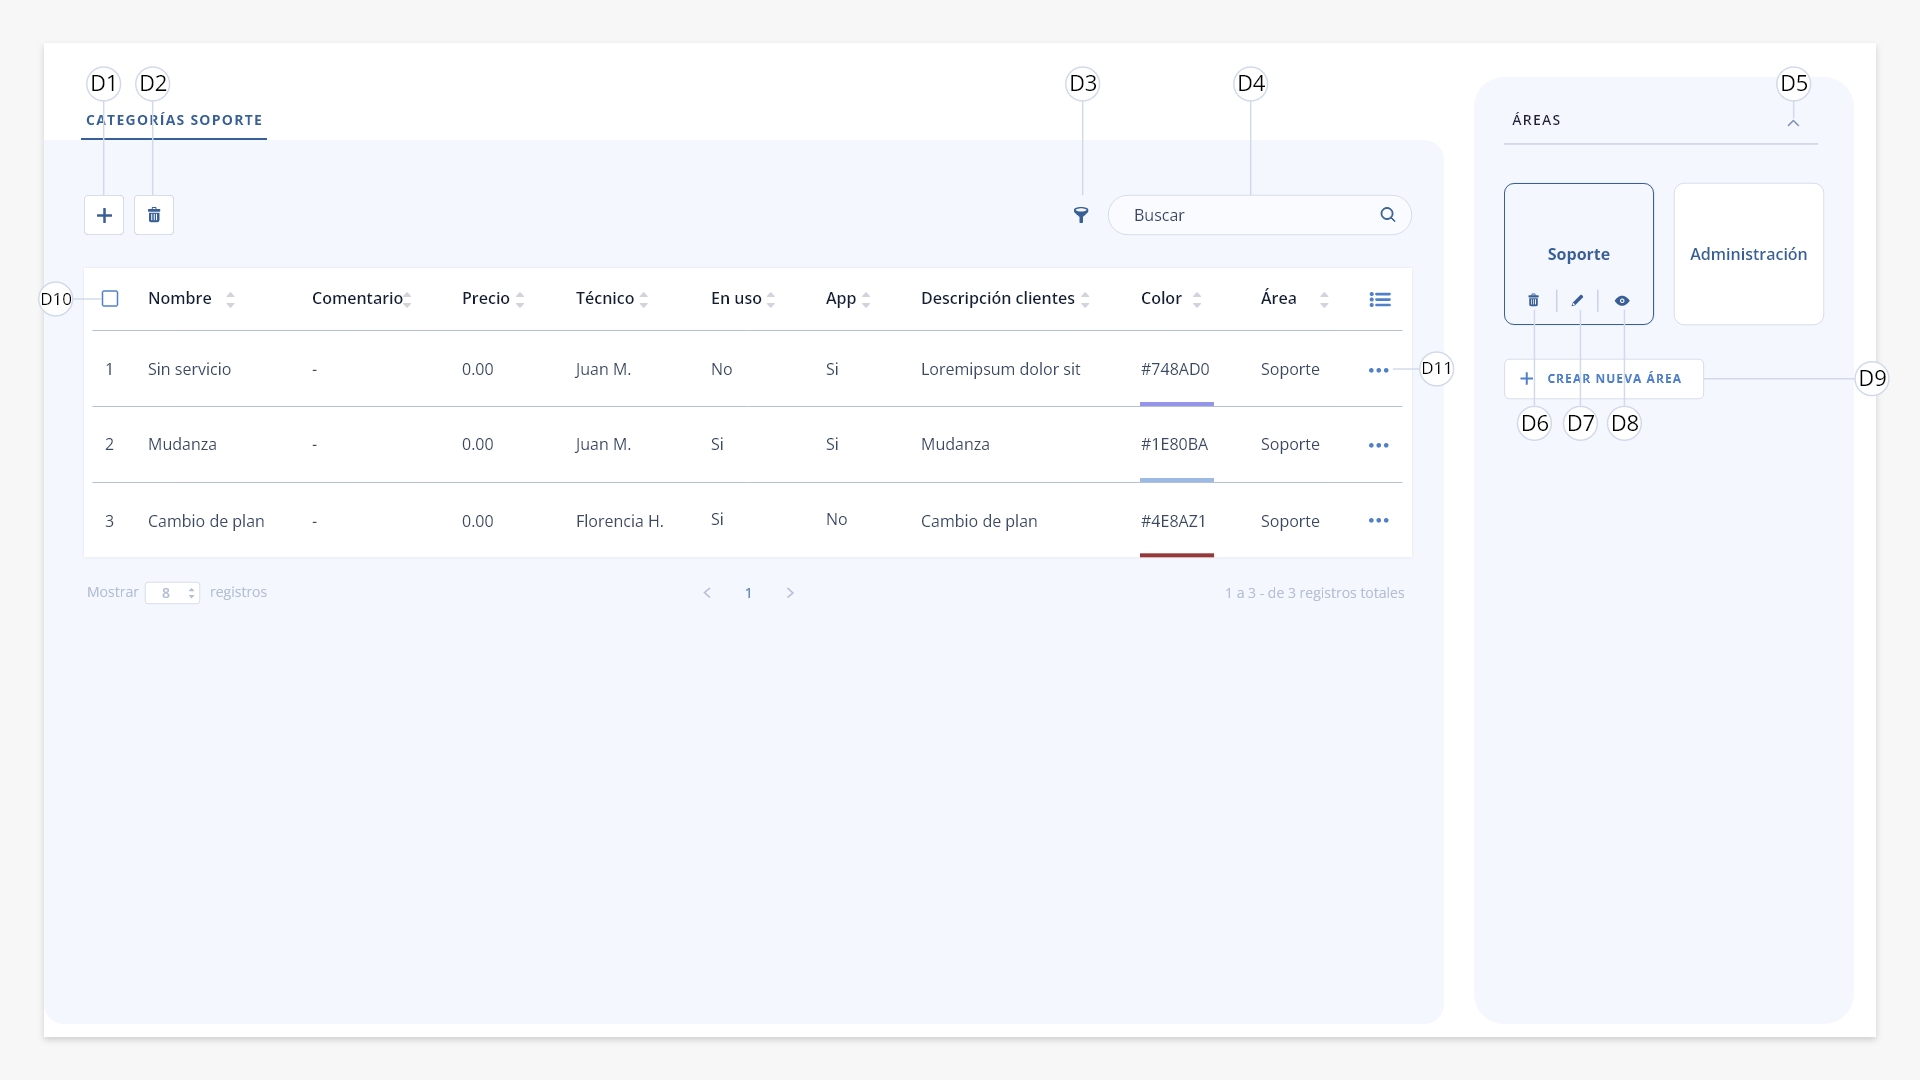Open three-dot menu for Cambio de plan
Image resolution: width=1920 pixels, height=1080 pixels.
point(1379,520)
